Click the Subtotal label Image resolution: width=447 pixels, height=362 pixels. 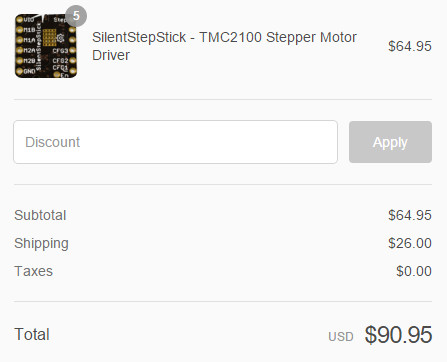[x=40, y=215]
